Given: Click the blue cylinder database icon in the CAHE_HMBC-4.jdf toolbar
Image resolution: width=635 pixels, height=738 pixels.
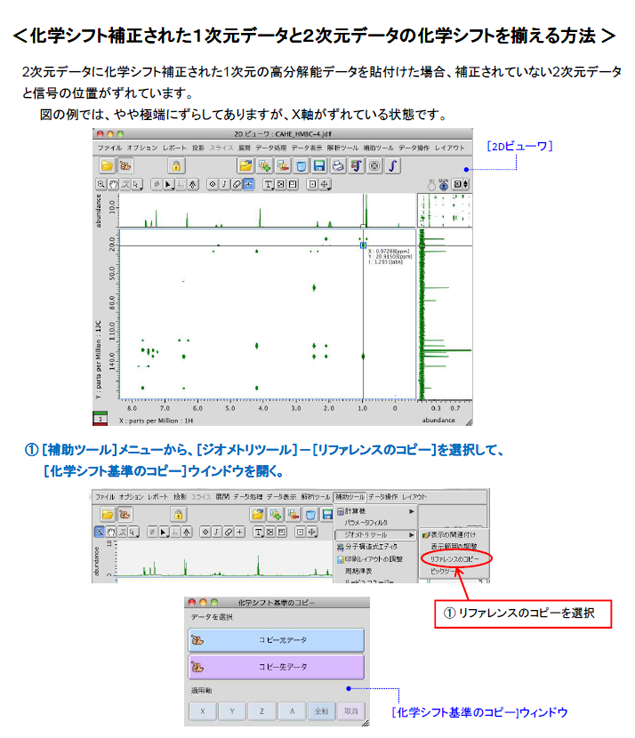Looking at the screenshot, I should 301,166.
